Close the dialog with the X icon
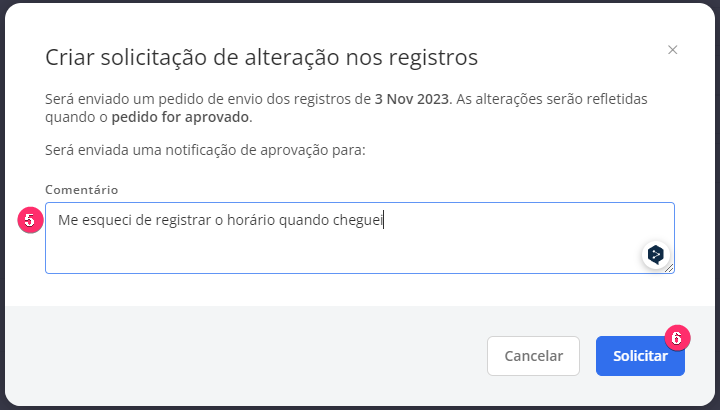 [x=672, y=50]
